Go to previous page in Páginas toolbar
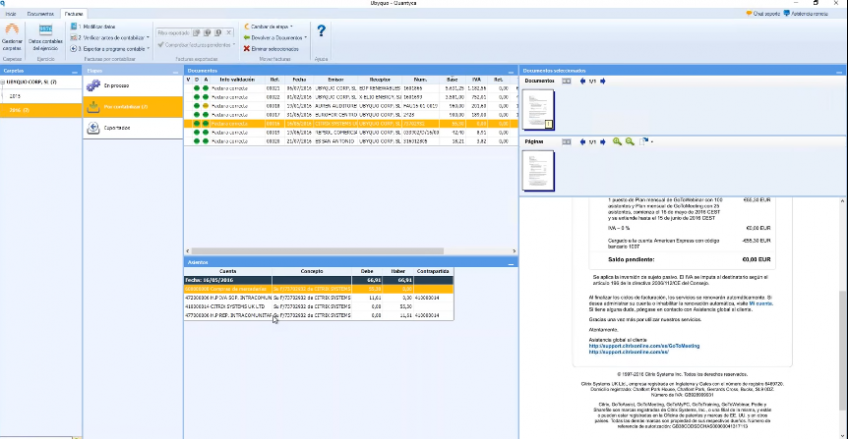Screen dimensions: 848x439 pyautogui.click(x=582, y=142)
